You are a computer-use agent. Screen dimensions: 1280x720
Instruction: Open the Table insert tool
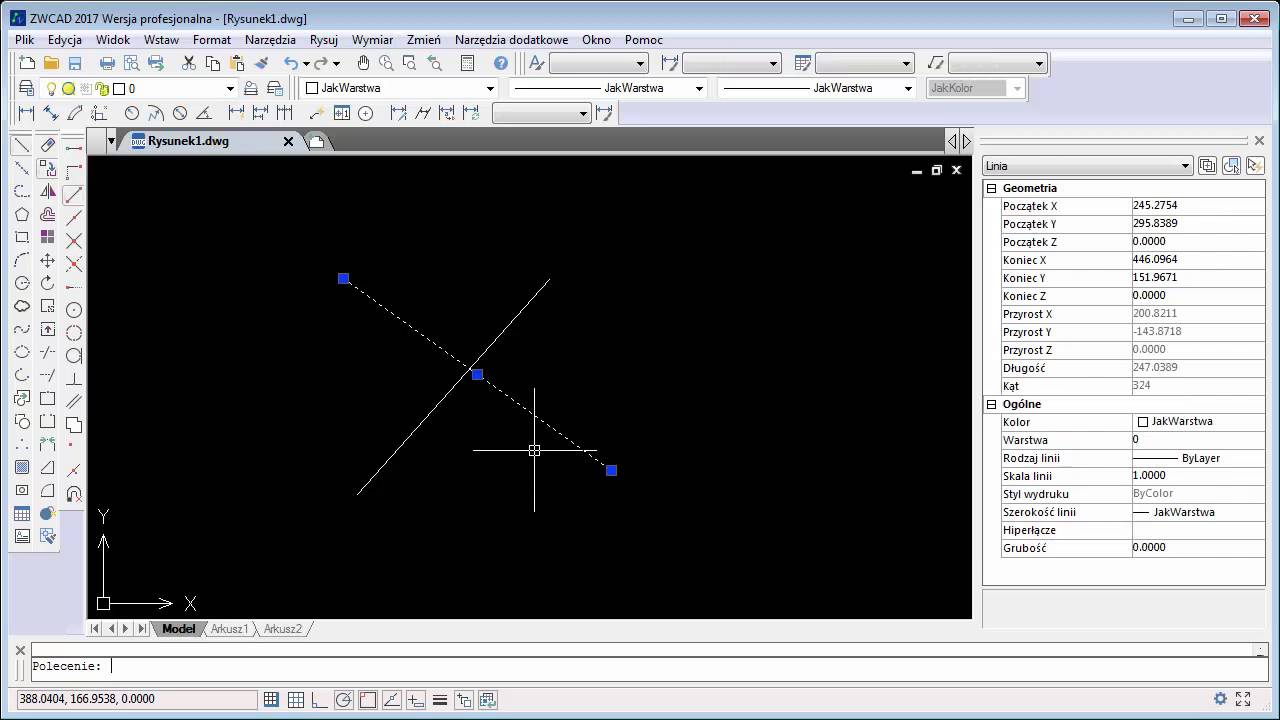[x=21, y=513]
